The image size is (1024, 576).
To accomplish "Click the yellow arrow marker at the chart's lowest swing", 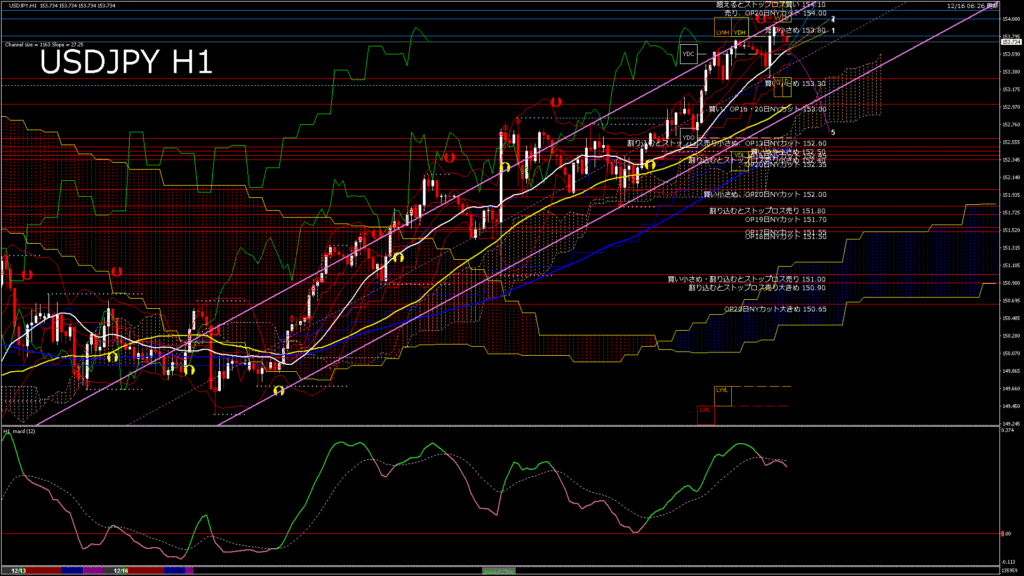I will [x=278, y=391].
